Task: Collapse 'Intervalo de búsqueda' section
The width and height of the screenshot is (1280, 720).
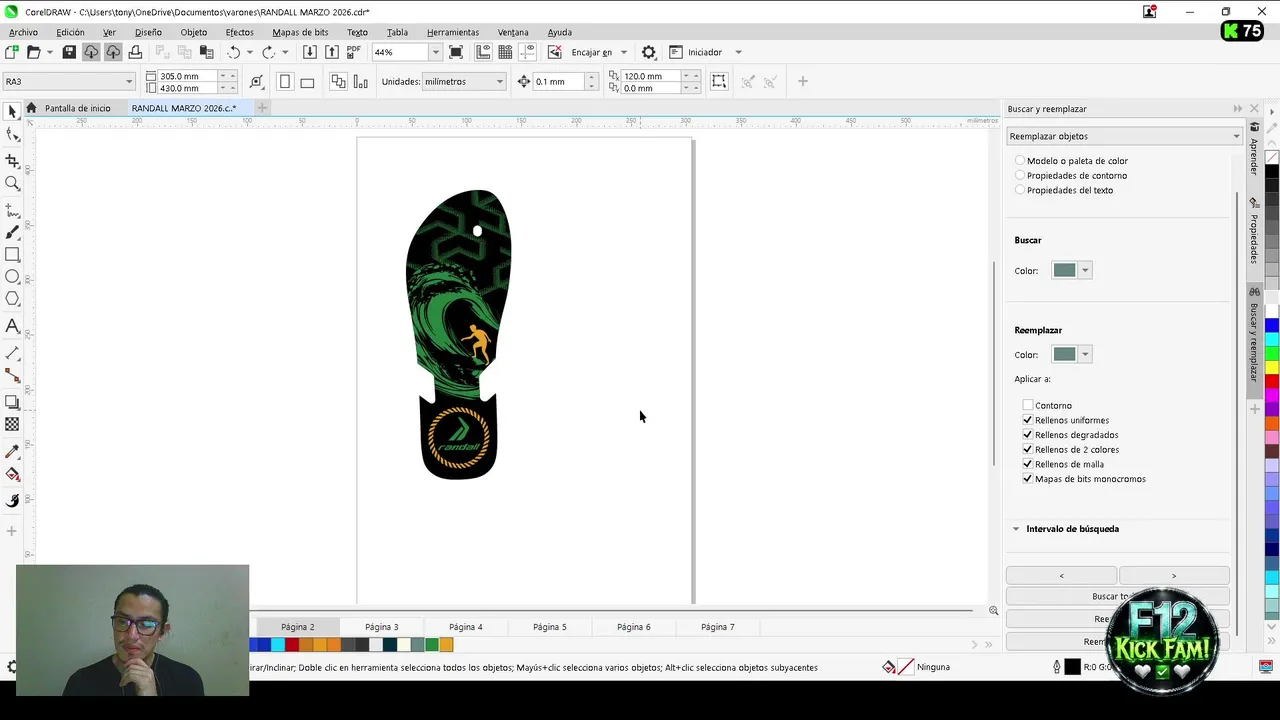Action: pyautogui.click(x=1016, y=529)
